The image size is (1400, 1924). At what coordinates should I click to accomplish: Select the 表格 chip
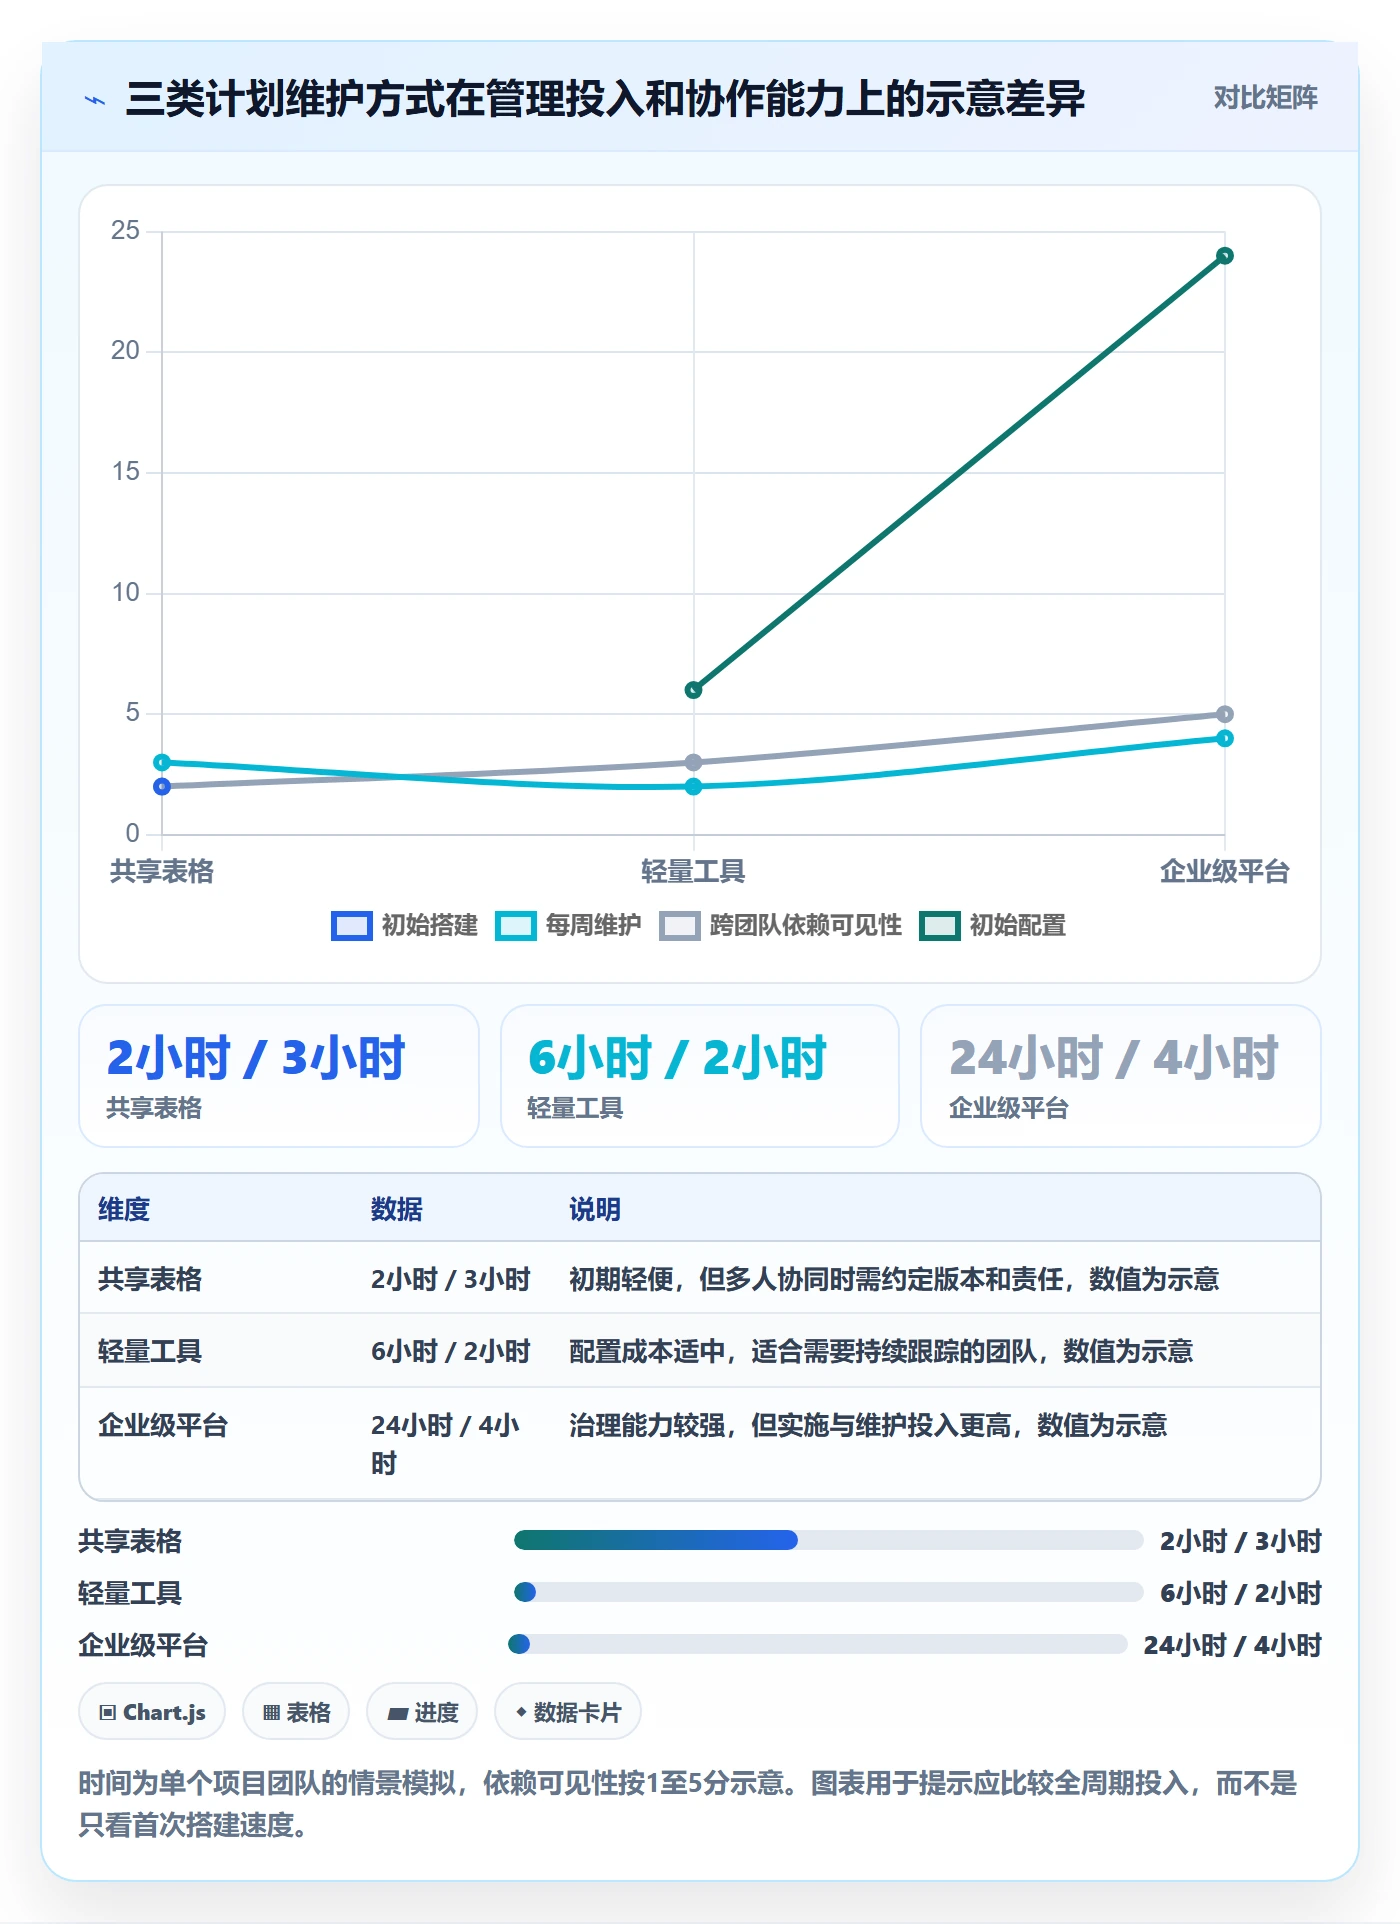[x=296, y=1713]
